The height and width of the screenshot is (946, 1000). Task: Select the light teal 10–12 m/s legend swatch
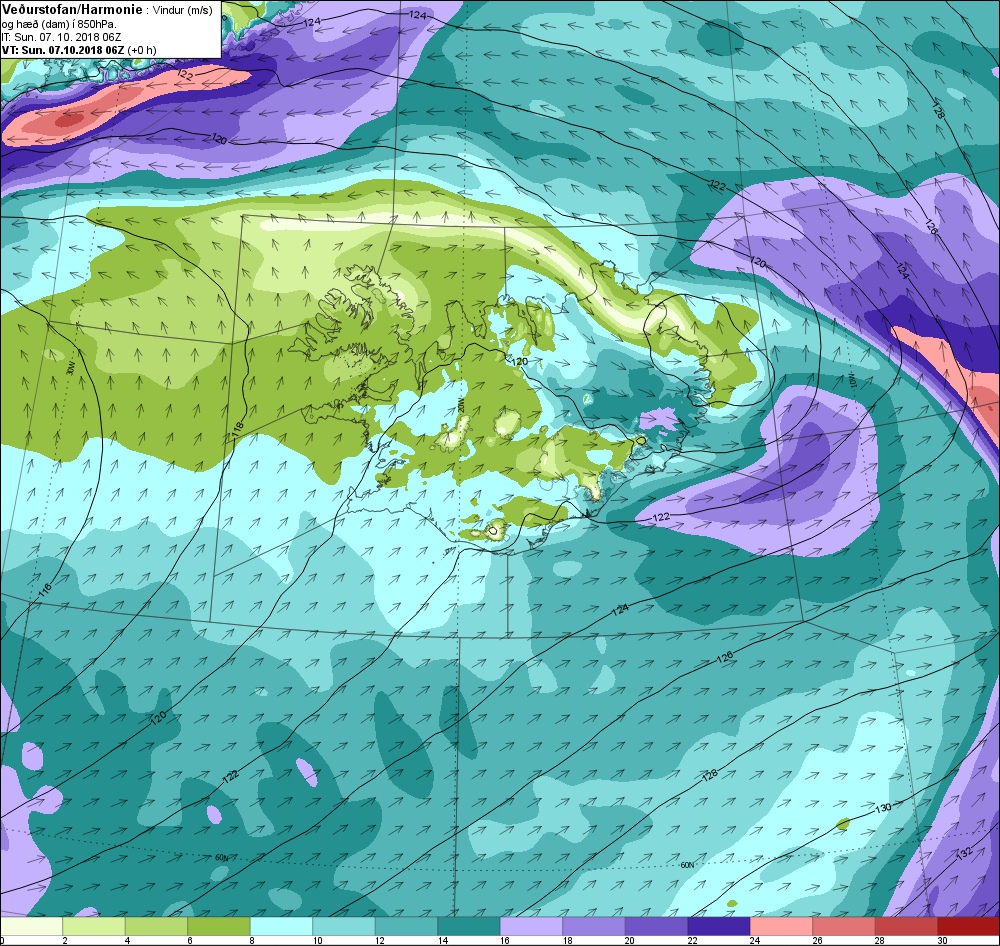click(344, 926)
